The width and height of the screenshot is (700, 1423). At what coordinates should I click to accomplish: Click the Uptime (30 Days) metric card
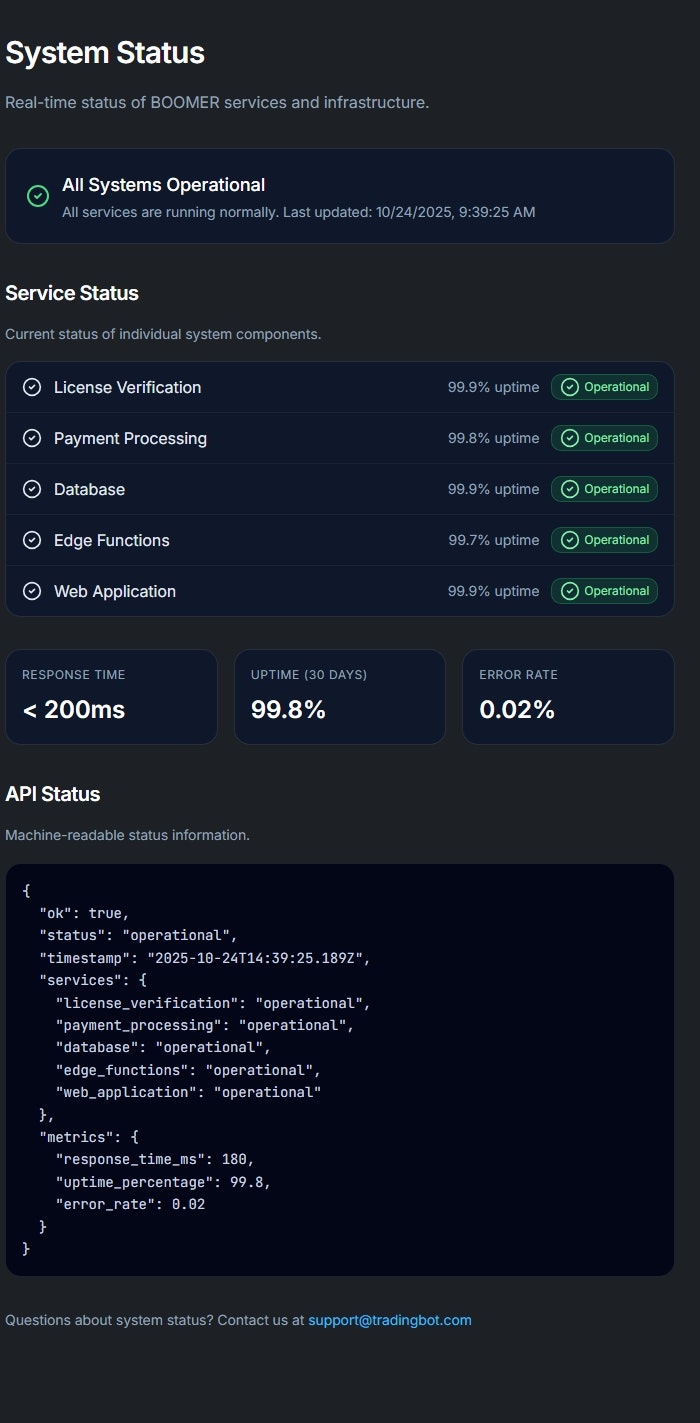coord(339,697)
